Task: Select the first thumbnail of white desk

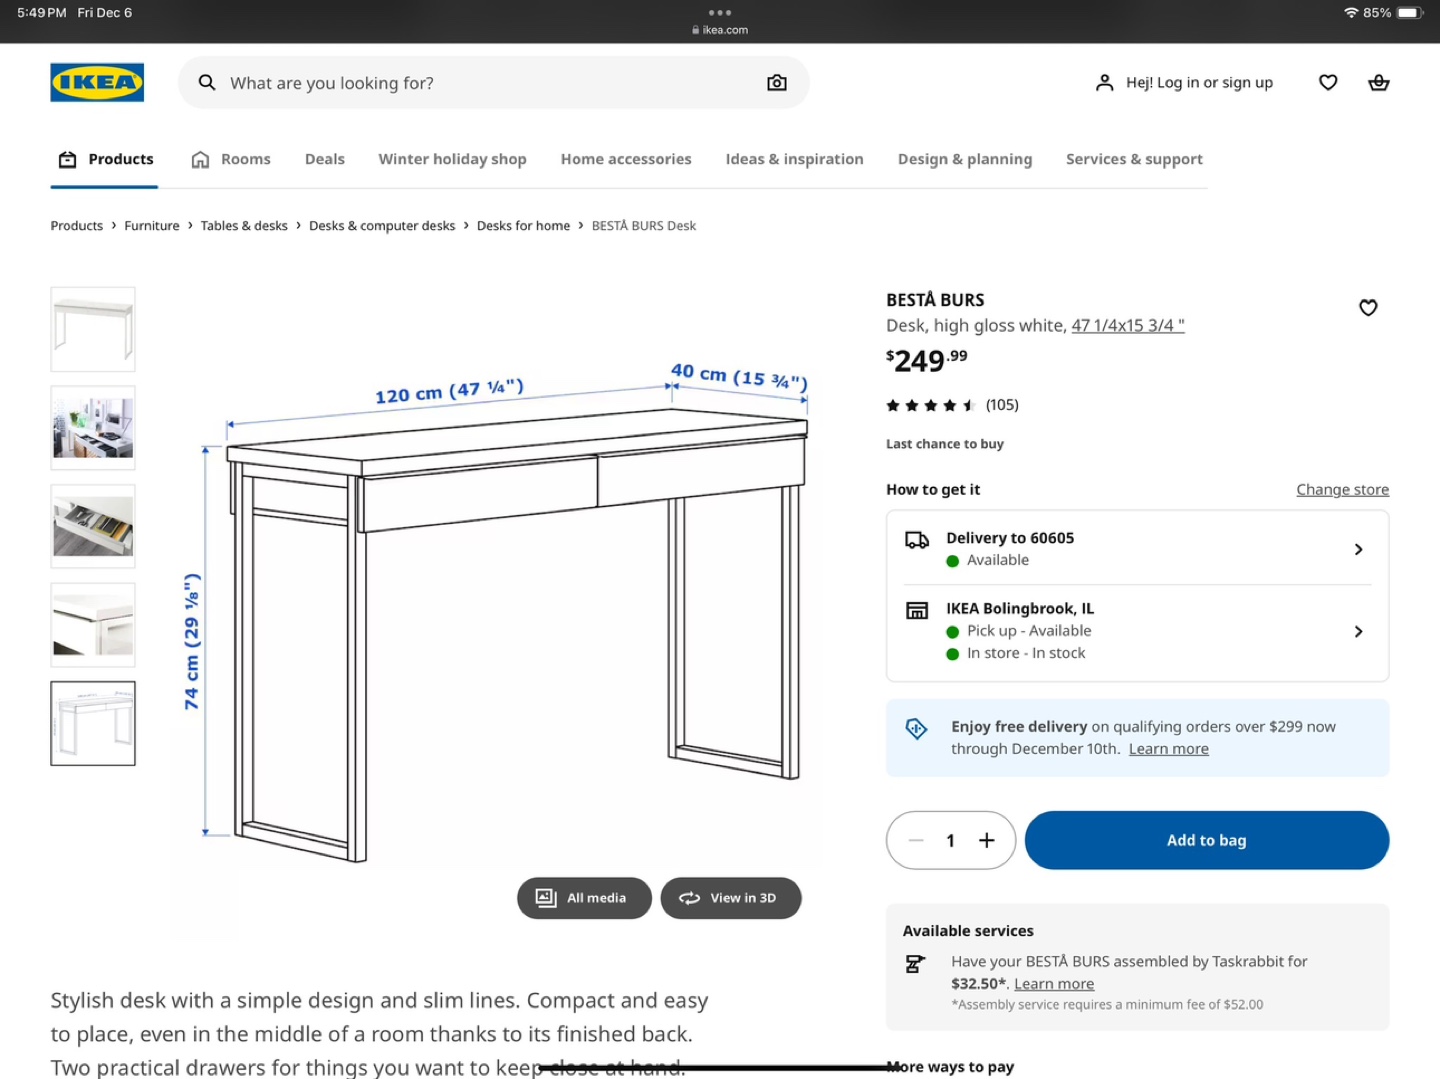Action: tap(93, 329)
